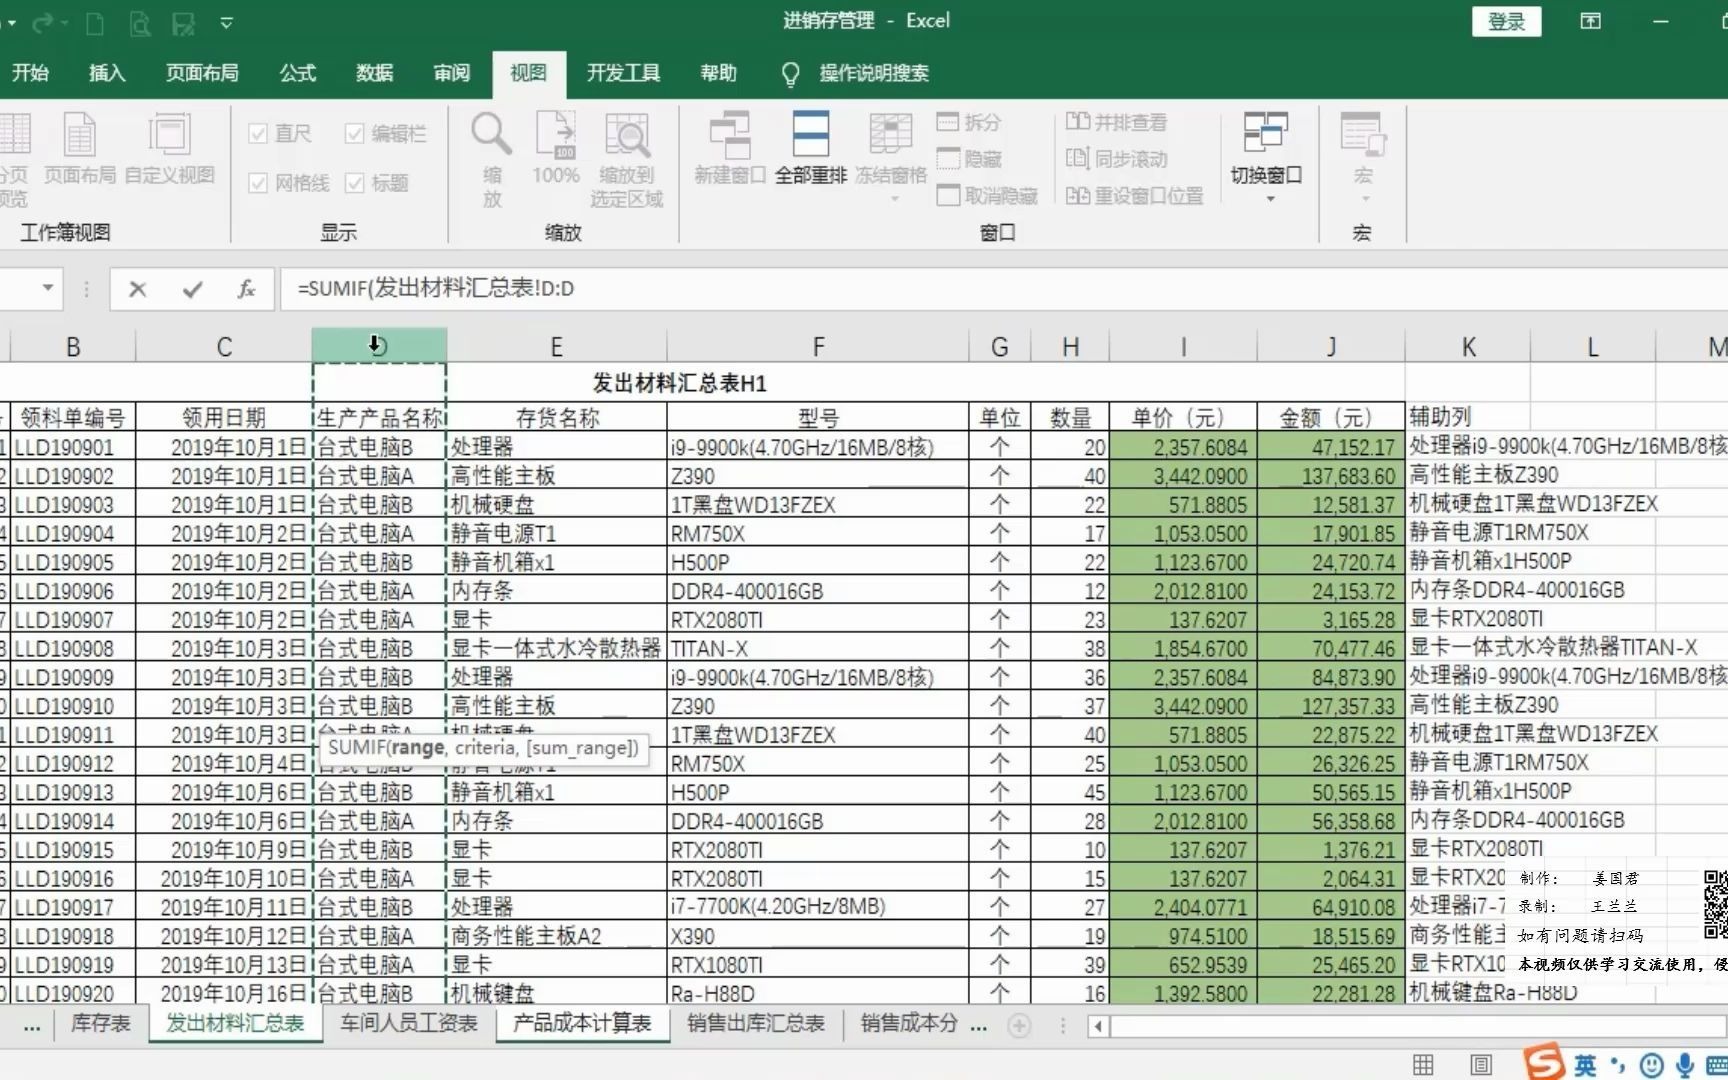Click the Ribbon Display Options icon

1590,21
